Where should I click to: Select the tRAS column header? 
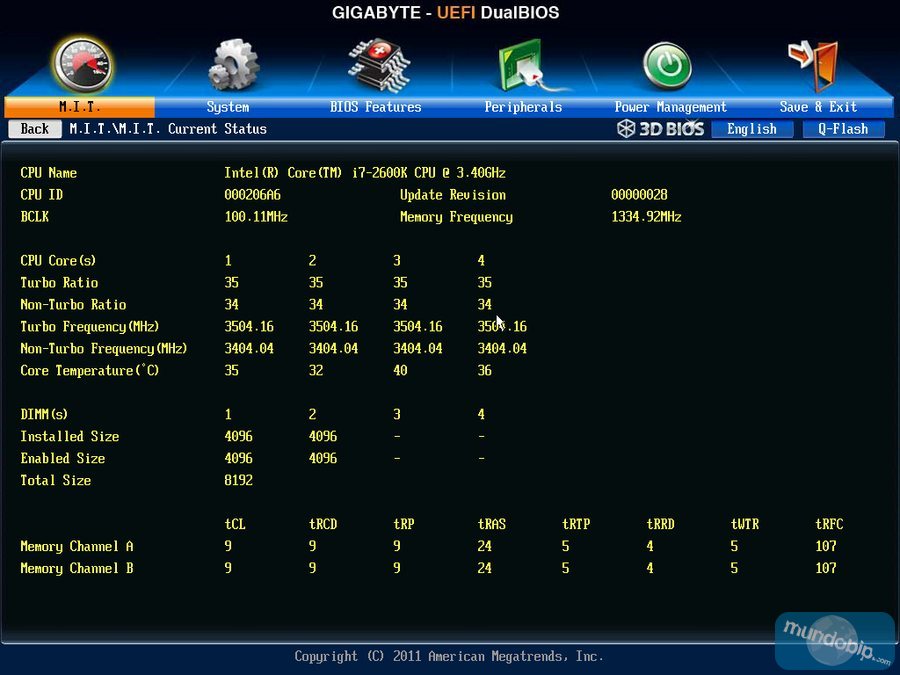point(492,524)
